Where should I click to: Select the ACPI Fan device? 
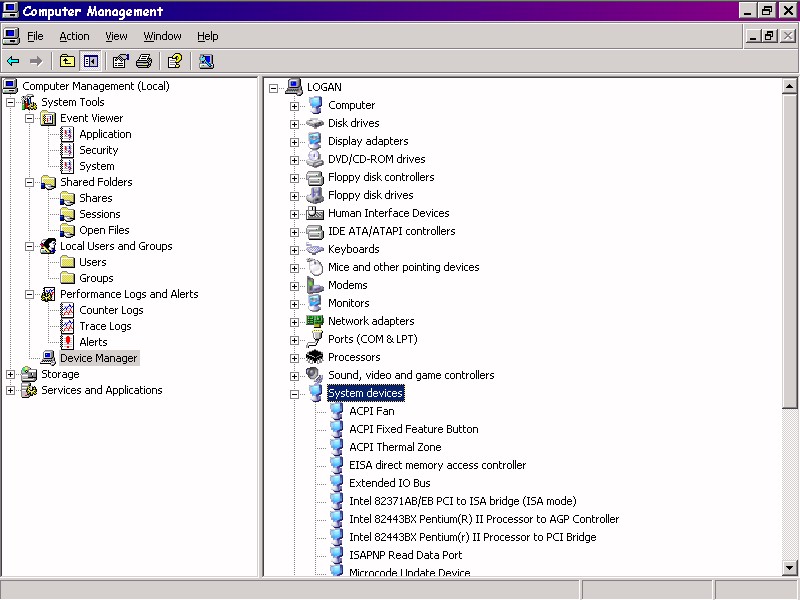[371, 411]
